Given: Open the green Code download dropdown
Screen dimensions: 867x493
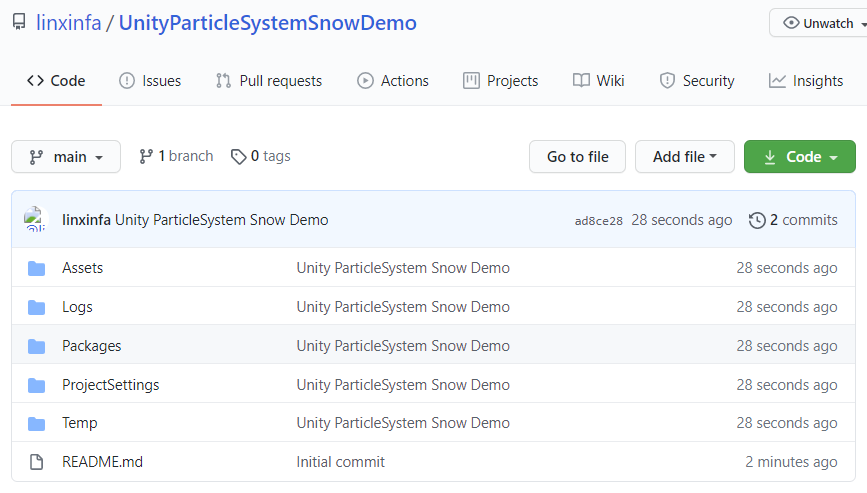Looking at the screenshot, I should 800,157.
